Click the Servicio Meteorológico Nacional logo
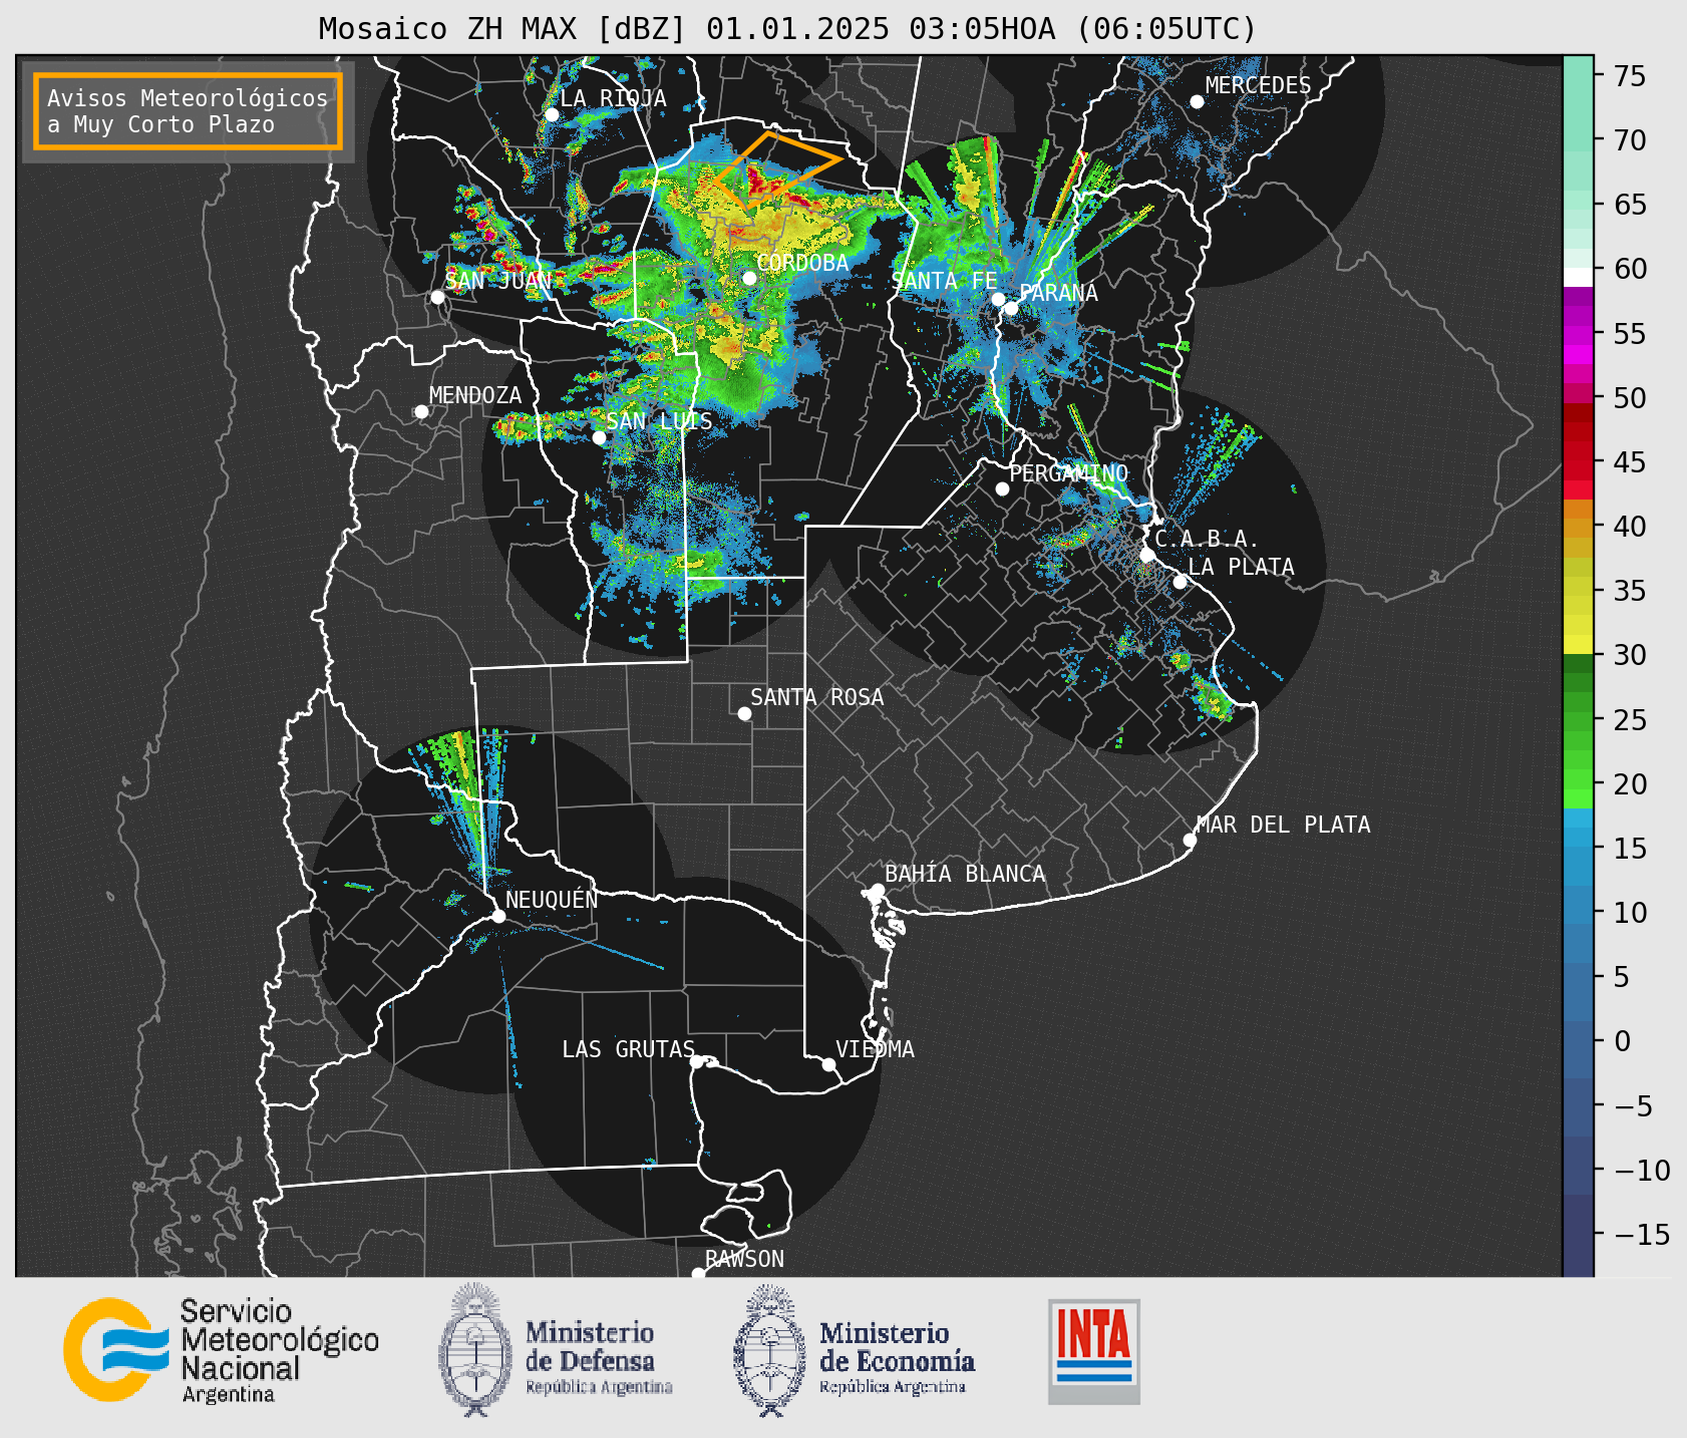 222,1350
